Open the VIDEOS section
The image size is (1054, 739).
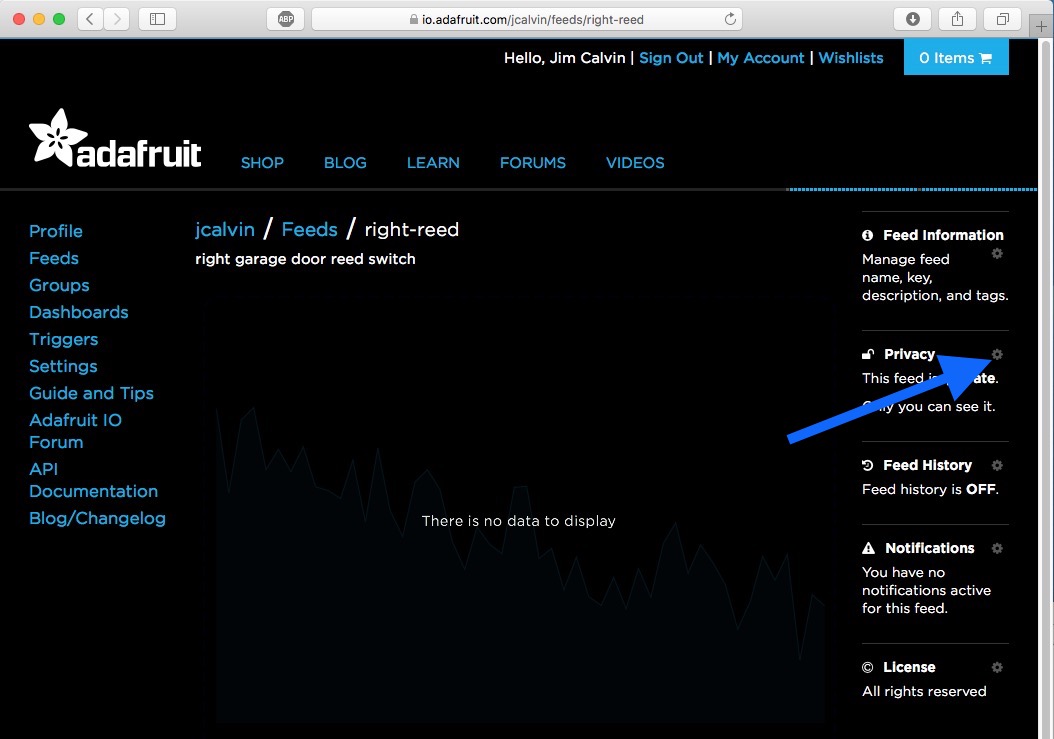[x=635, y=163]
